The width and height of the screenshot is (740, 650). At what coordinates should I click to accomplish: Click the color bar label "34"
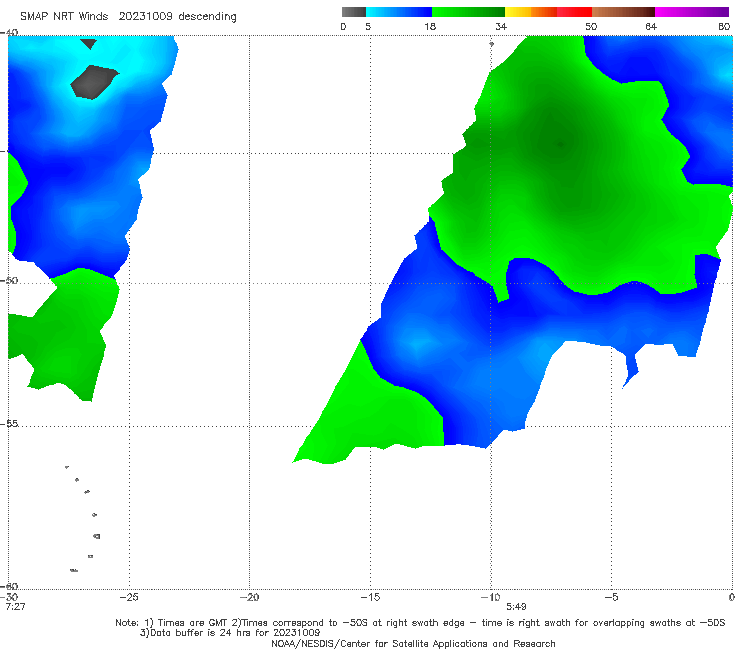[x=501, y=26]
